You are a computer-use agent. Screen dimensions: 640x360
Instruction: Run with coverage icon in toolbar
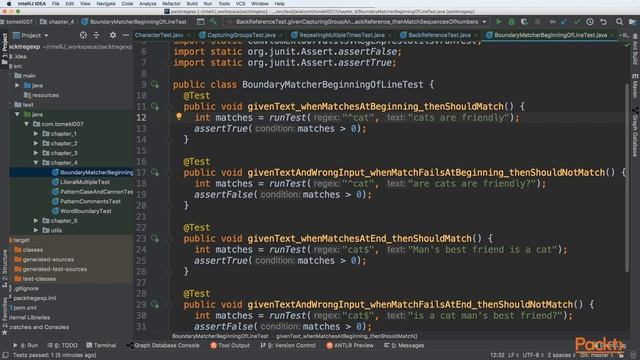(524, 22)
